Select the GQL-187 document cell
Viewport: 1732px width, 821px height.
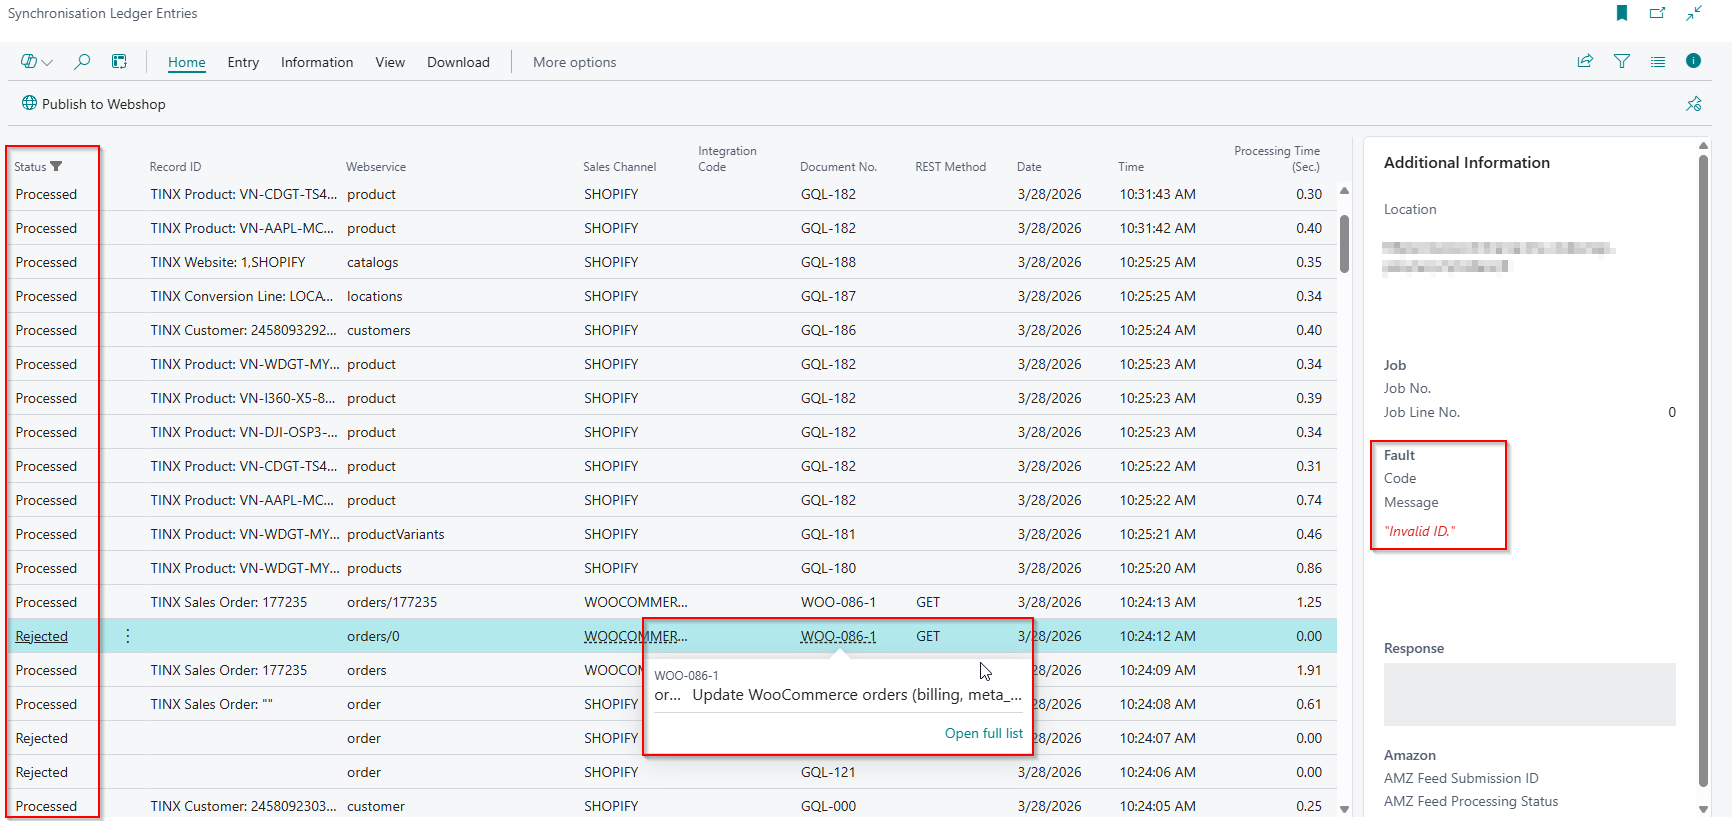tap(828, 296)
